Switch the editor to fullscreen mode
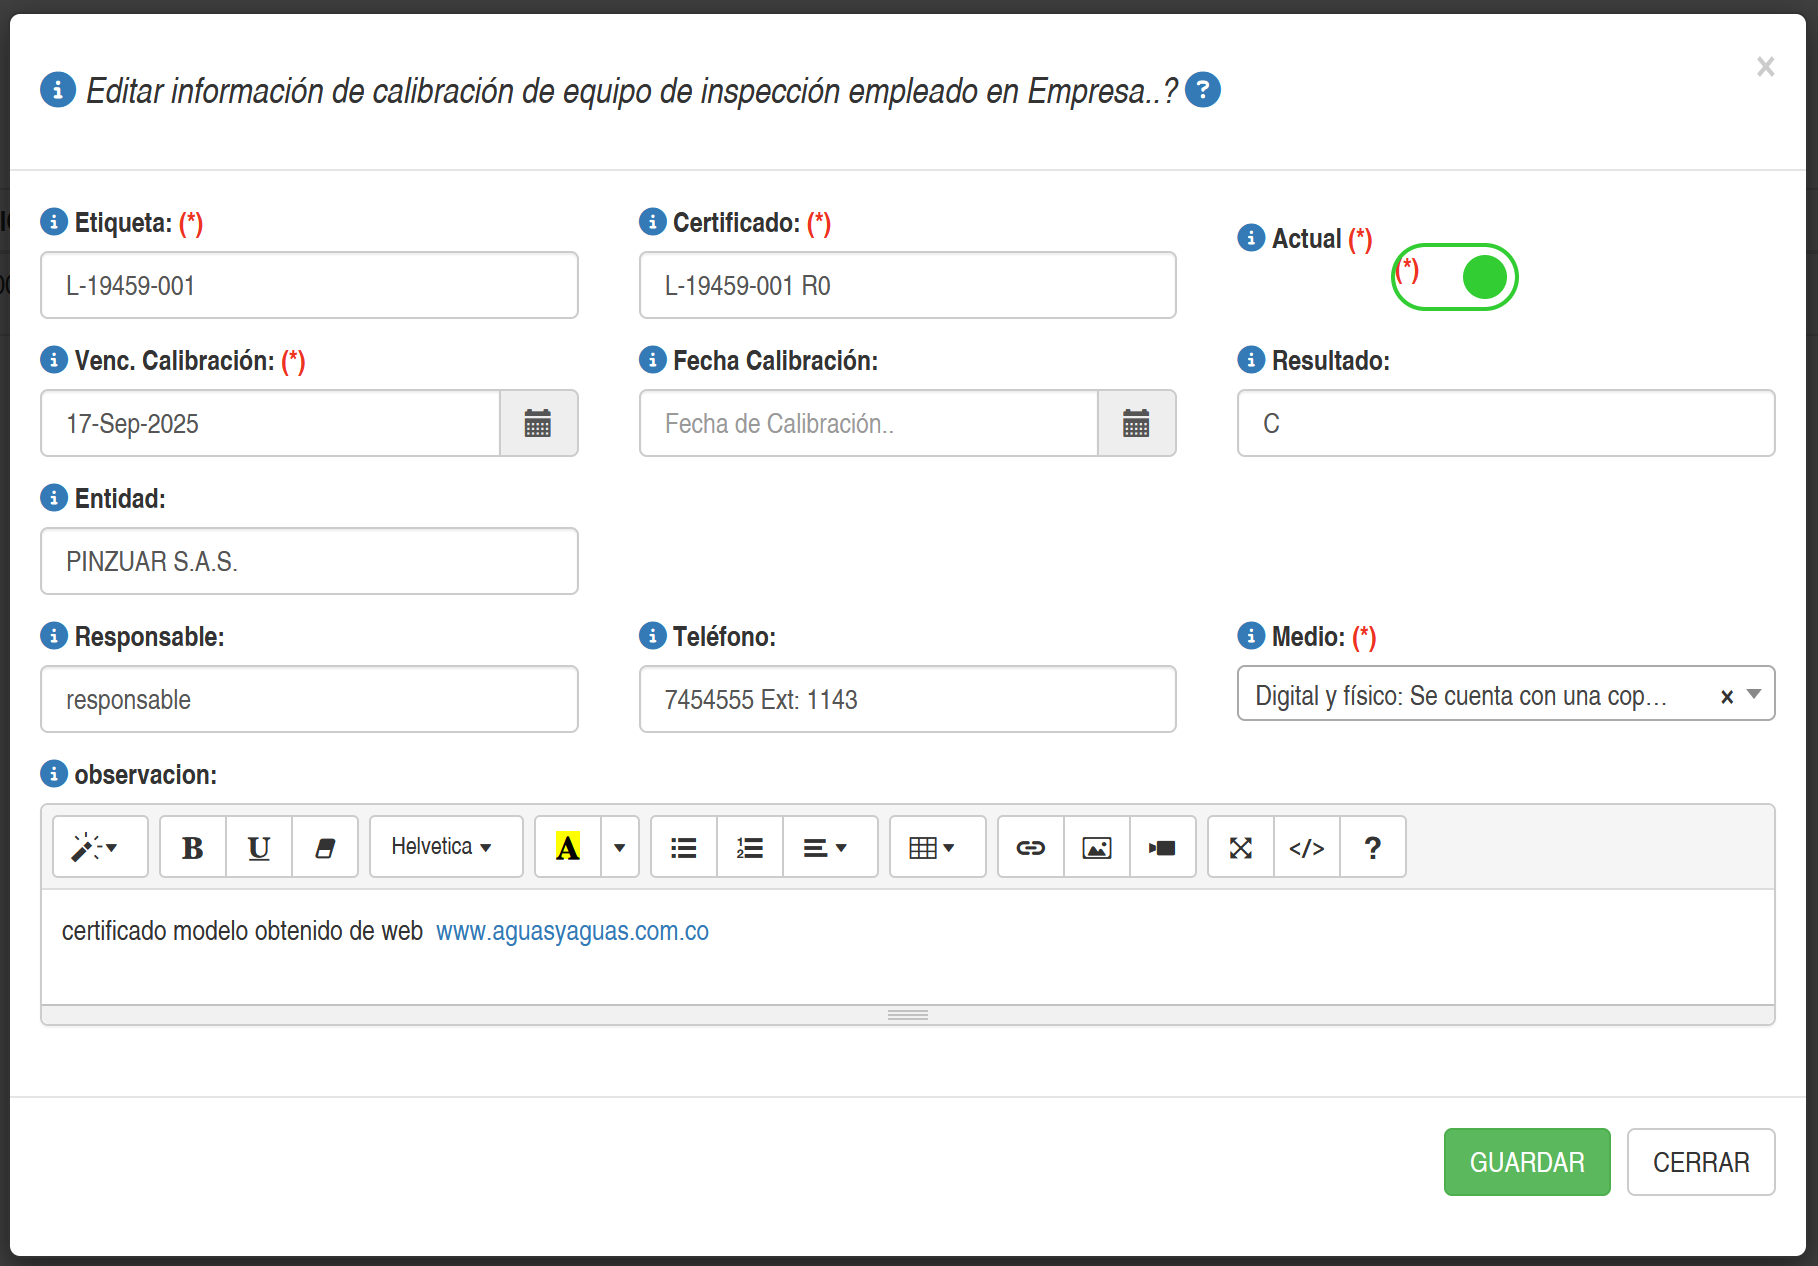Viewport: 1818px width, 1266px height. (1240, 847)
